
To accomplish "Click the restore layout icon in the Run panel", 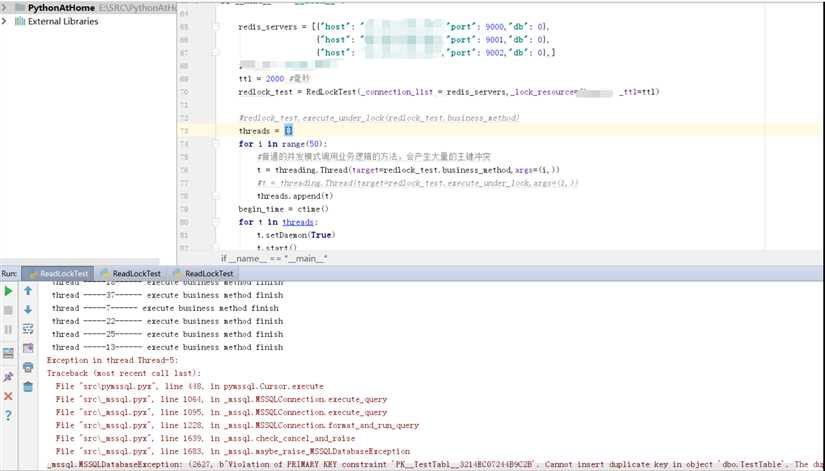I will (x=8, y=353).
